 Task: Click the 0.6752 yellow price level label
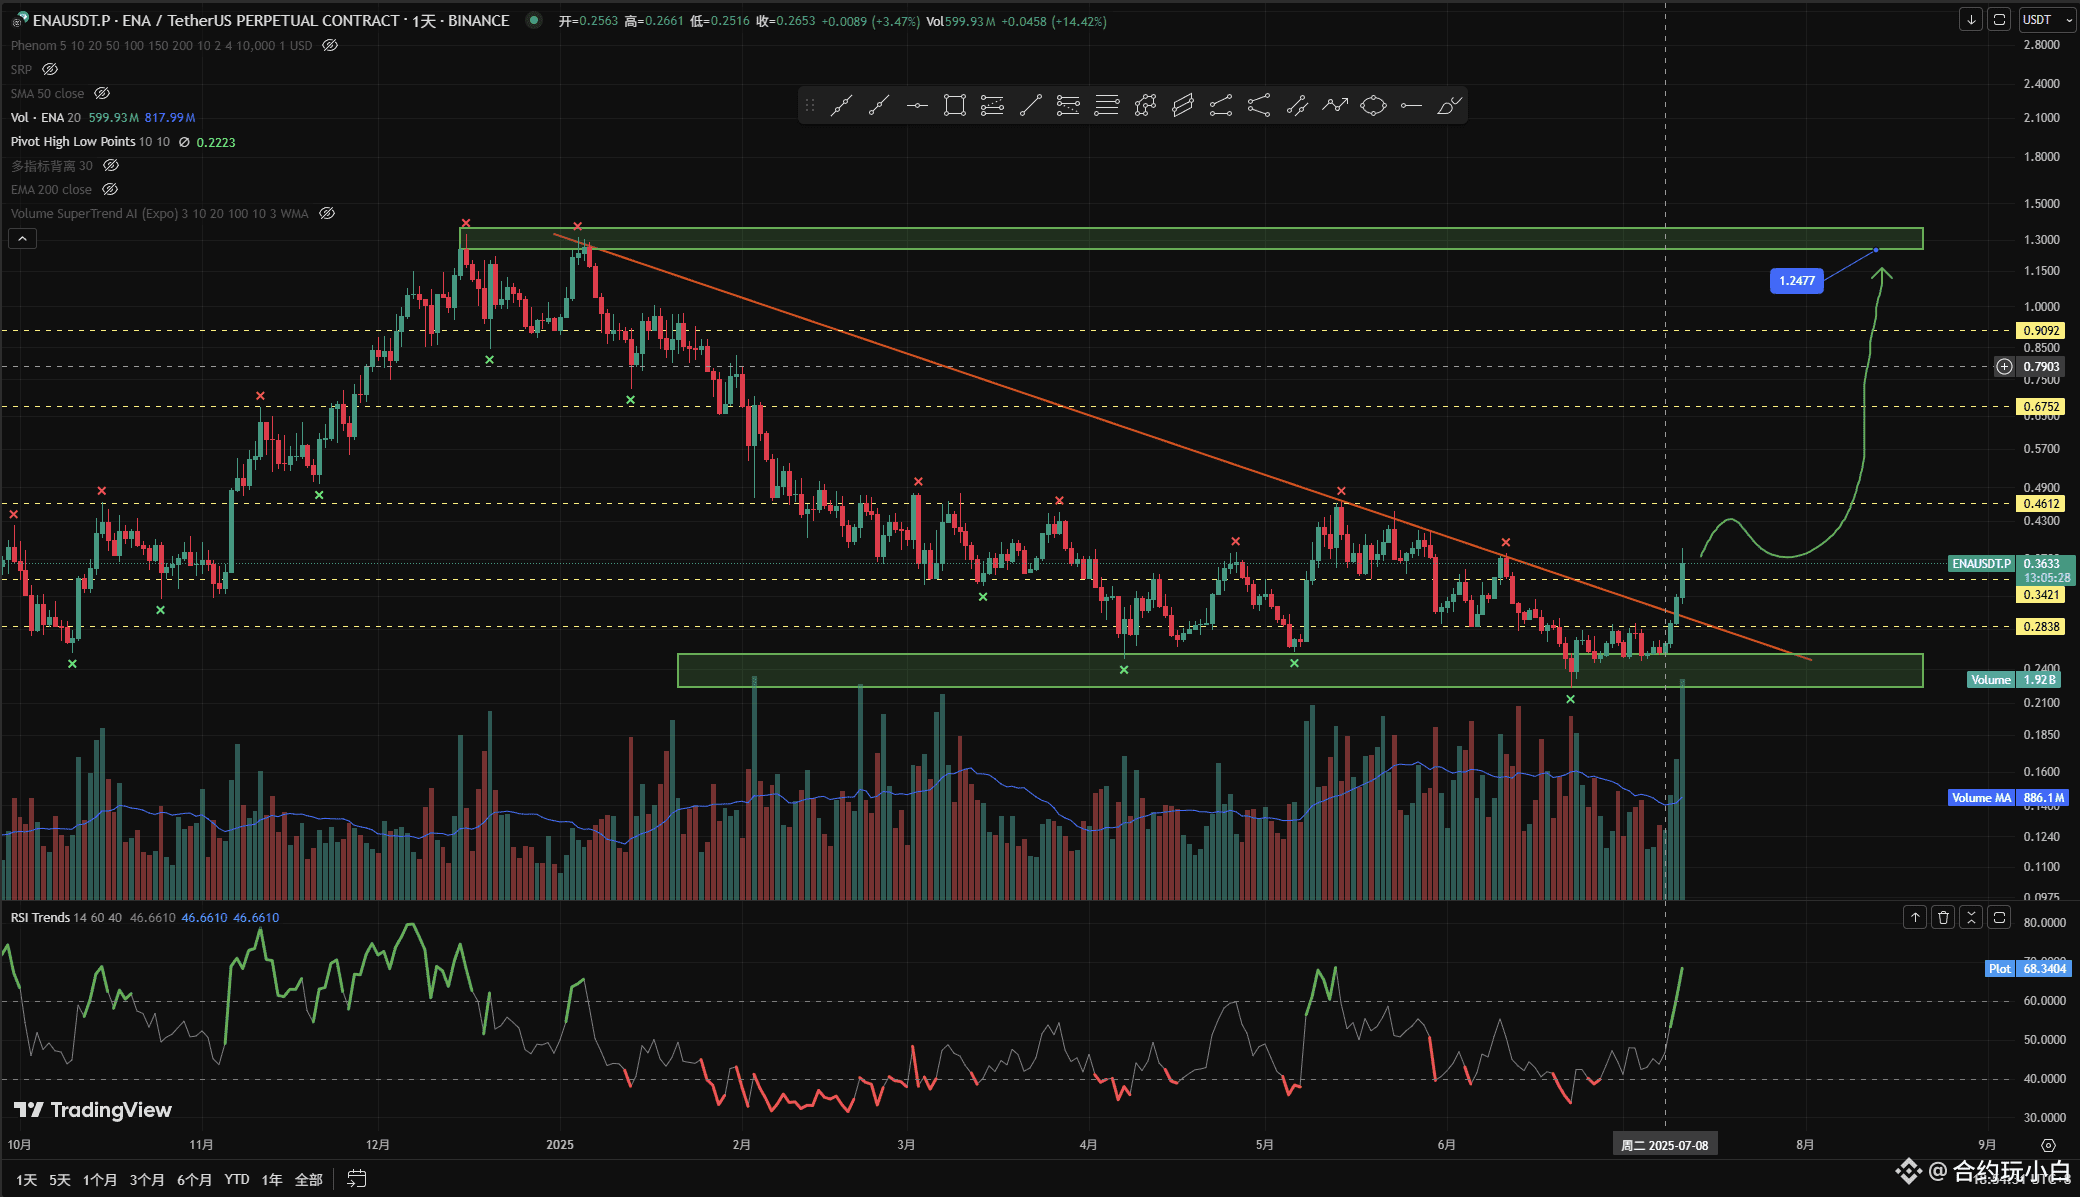2041,407
